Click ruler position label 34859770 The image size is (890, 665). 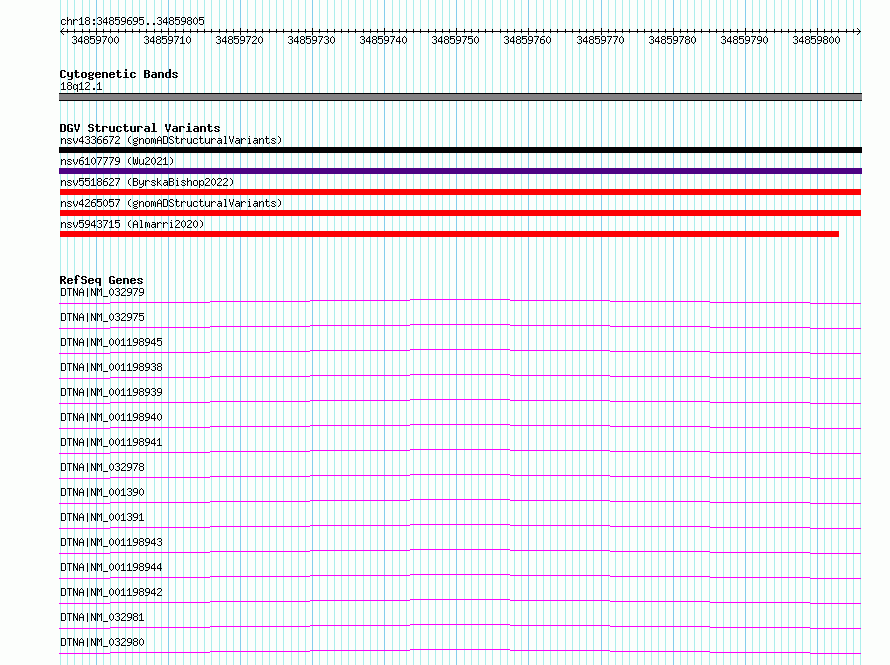tap(601, 40)
